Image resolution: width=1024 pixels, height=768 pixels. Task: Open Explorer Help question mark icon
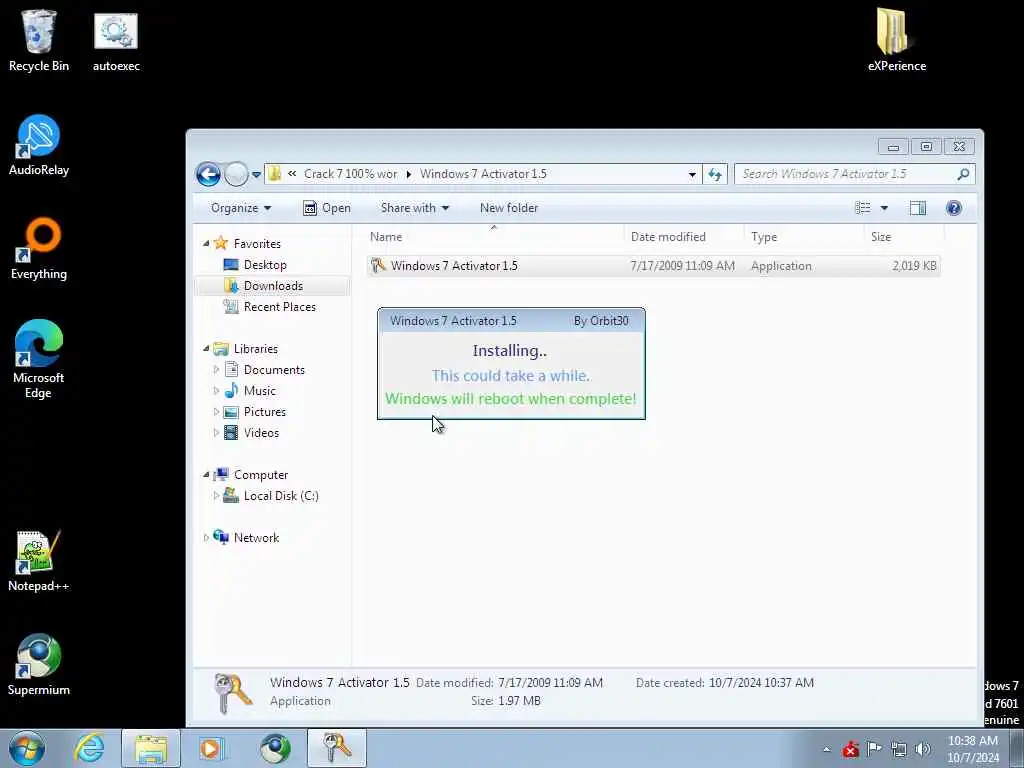tap(953, 208)
